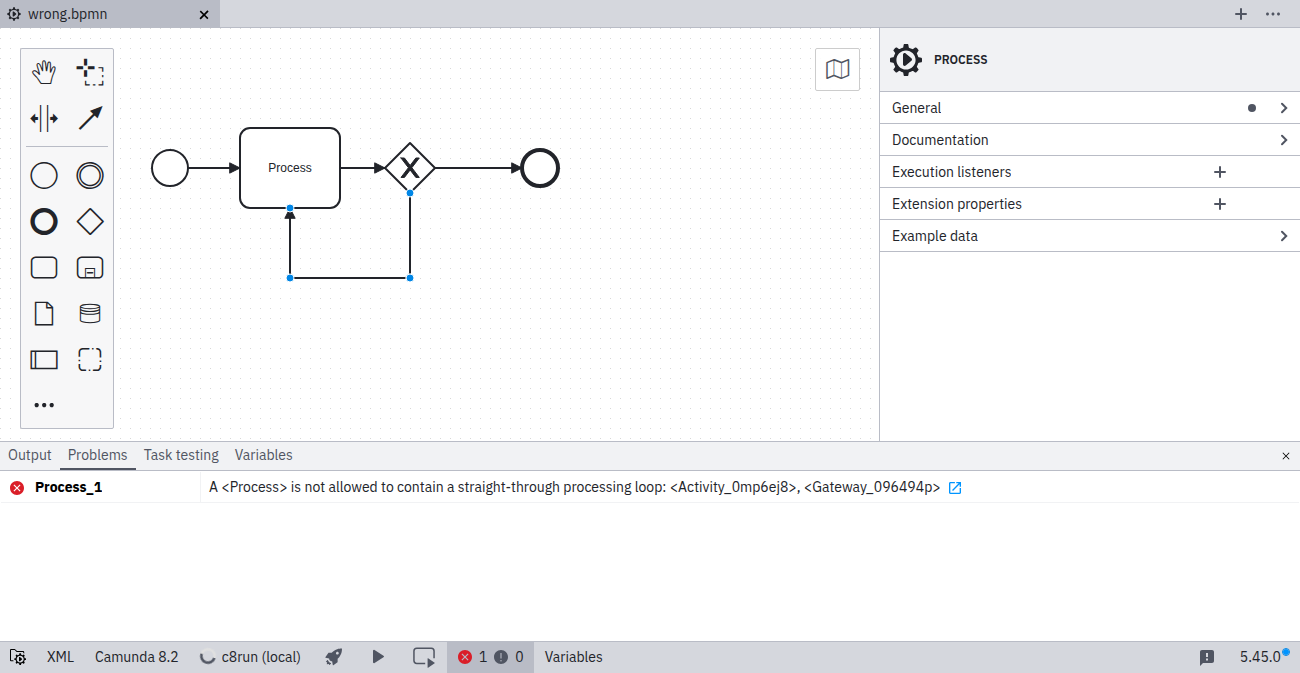The height and width of the screenshot is (673, 1300).
Task: Toggle the XML editor view
Action: [60, 657]
